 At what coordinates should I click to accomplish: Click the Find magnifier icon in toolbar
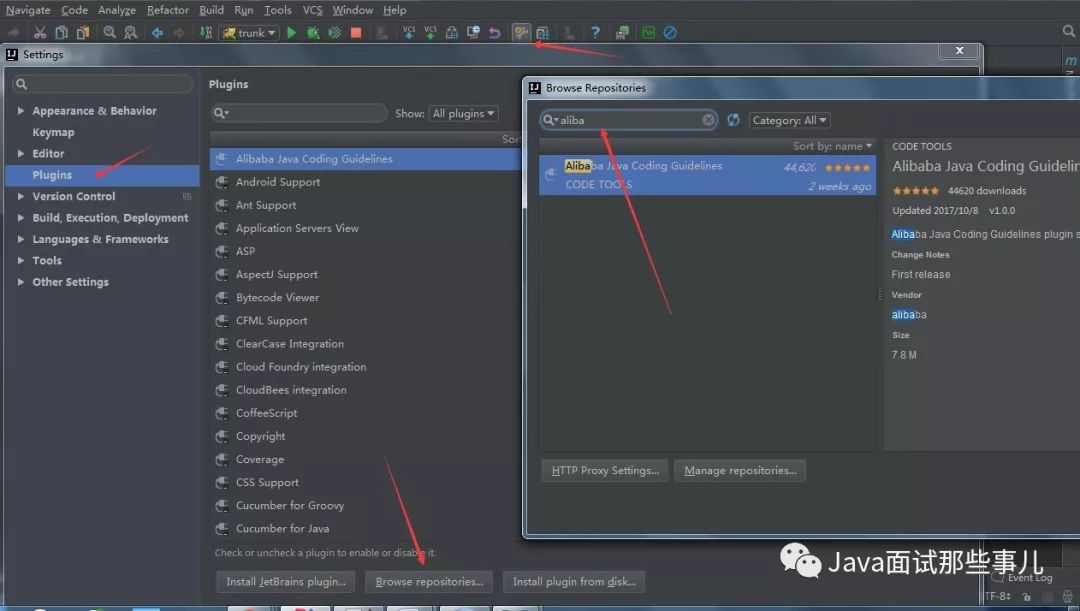[110, 32]
